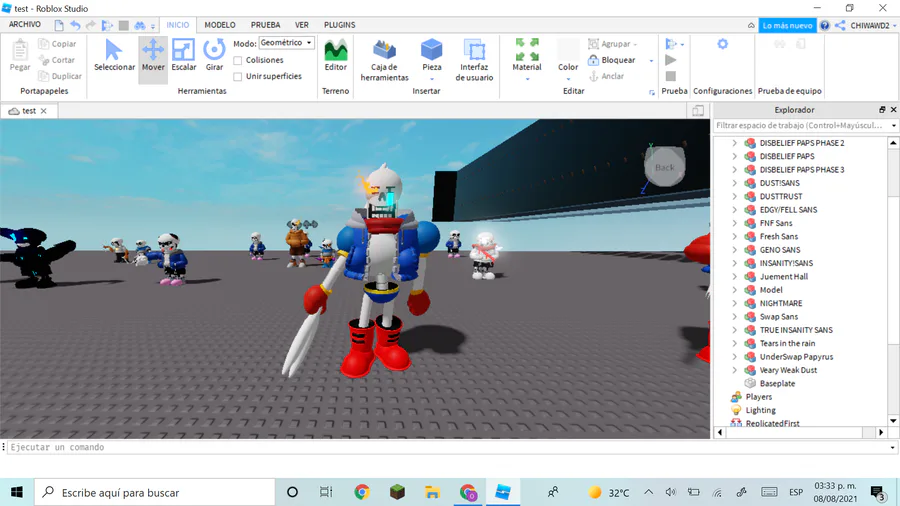Enable the Unir superficies checkbox
This screenshot has height=506, width=900.
[x=238, y=76]
